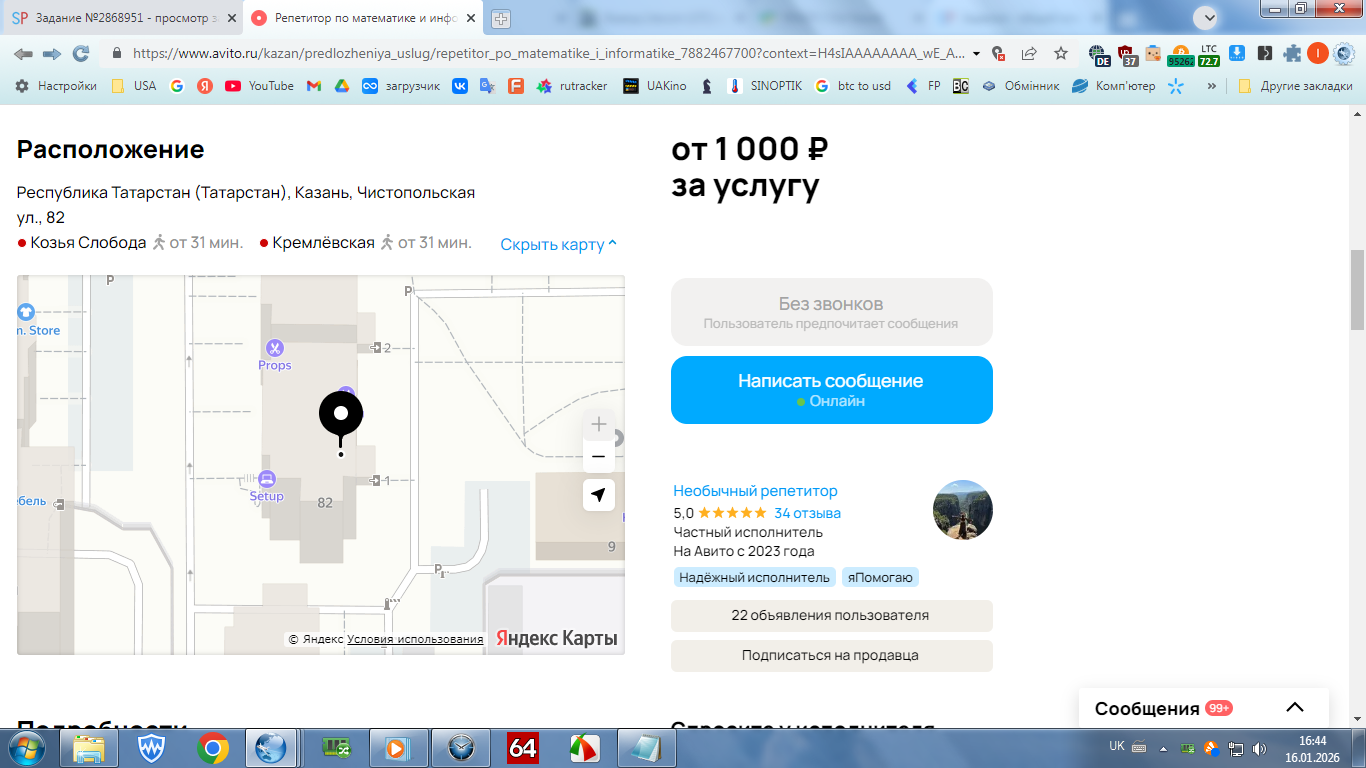Click the яПомогаю badge
Image resolution: width=1366 pixels, height=768 pixels.
pos(880,577)
